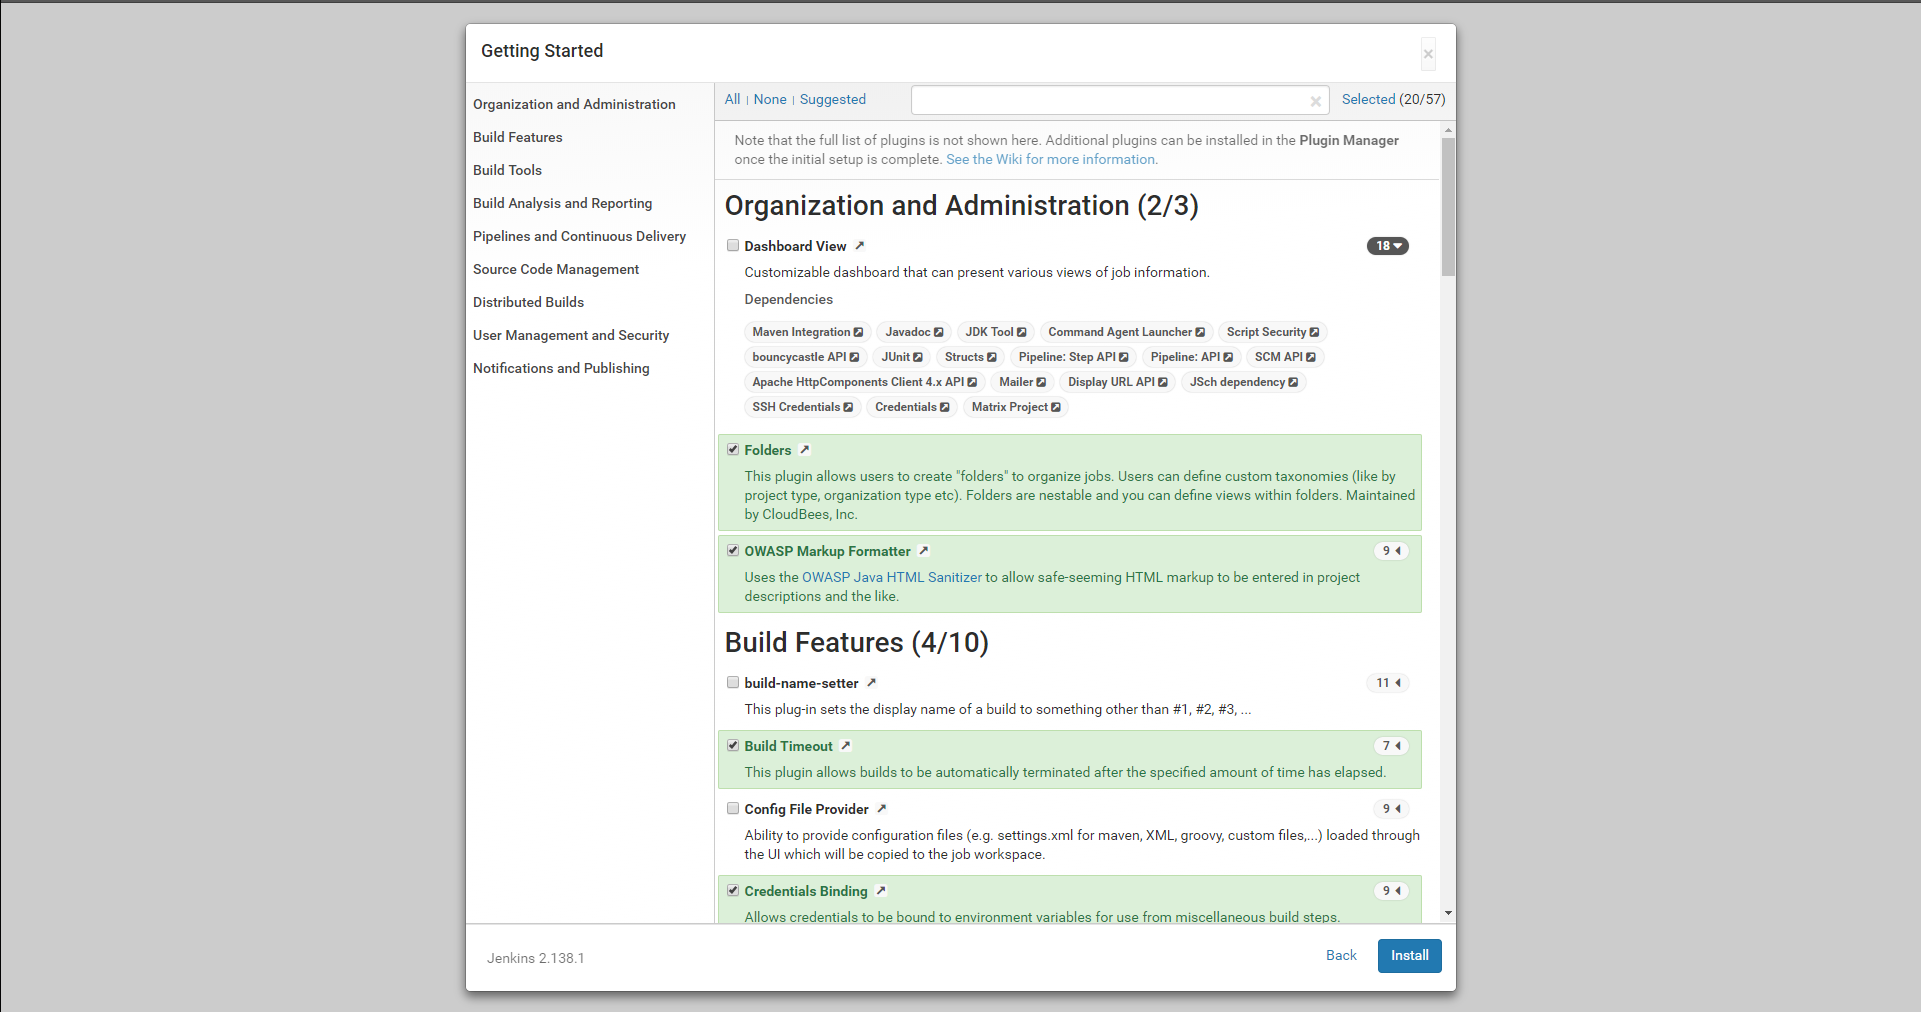This screenshot has width=1921, height=1012.
Task: Jump to Organization and Administration category
Action: [x=574, y=104]
